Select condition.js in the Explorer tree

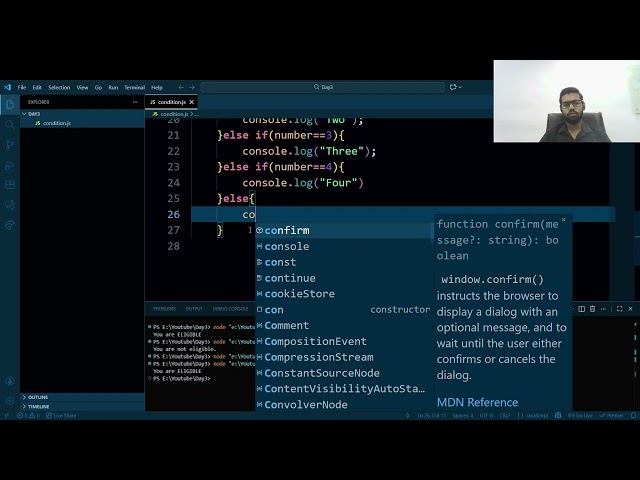(82, 123)
